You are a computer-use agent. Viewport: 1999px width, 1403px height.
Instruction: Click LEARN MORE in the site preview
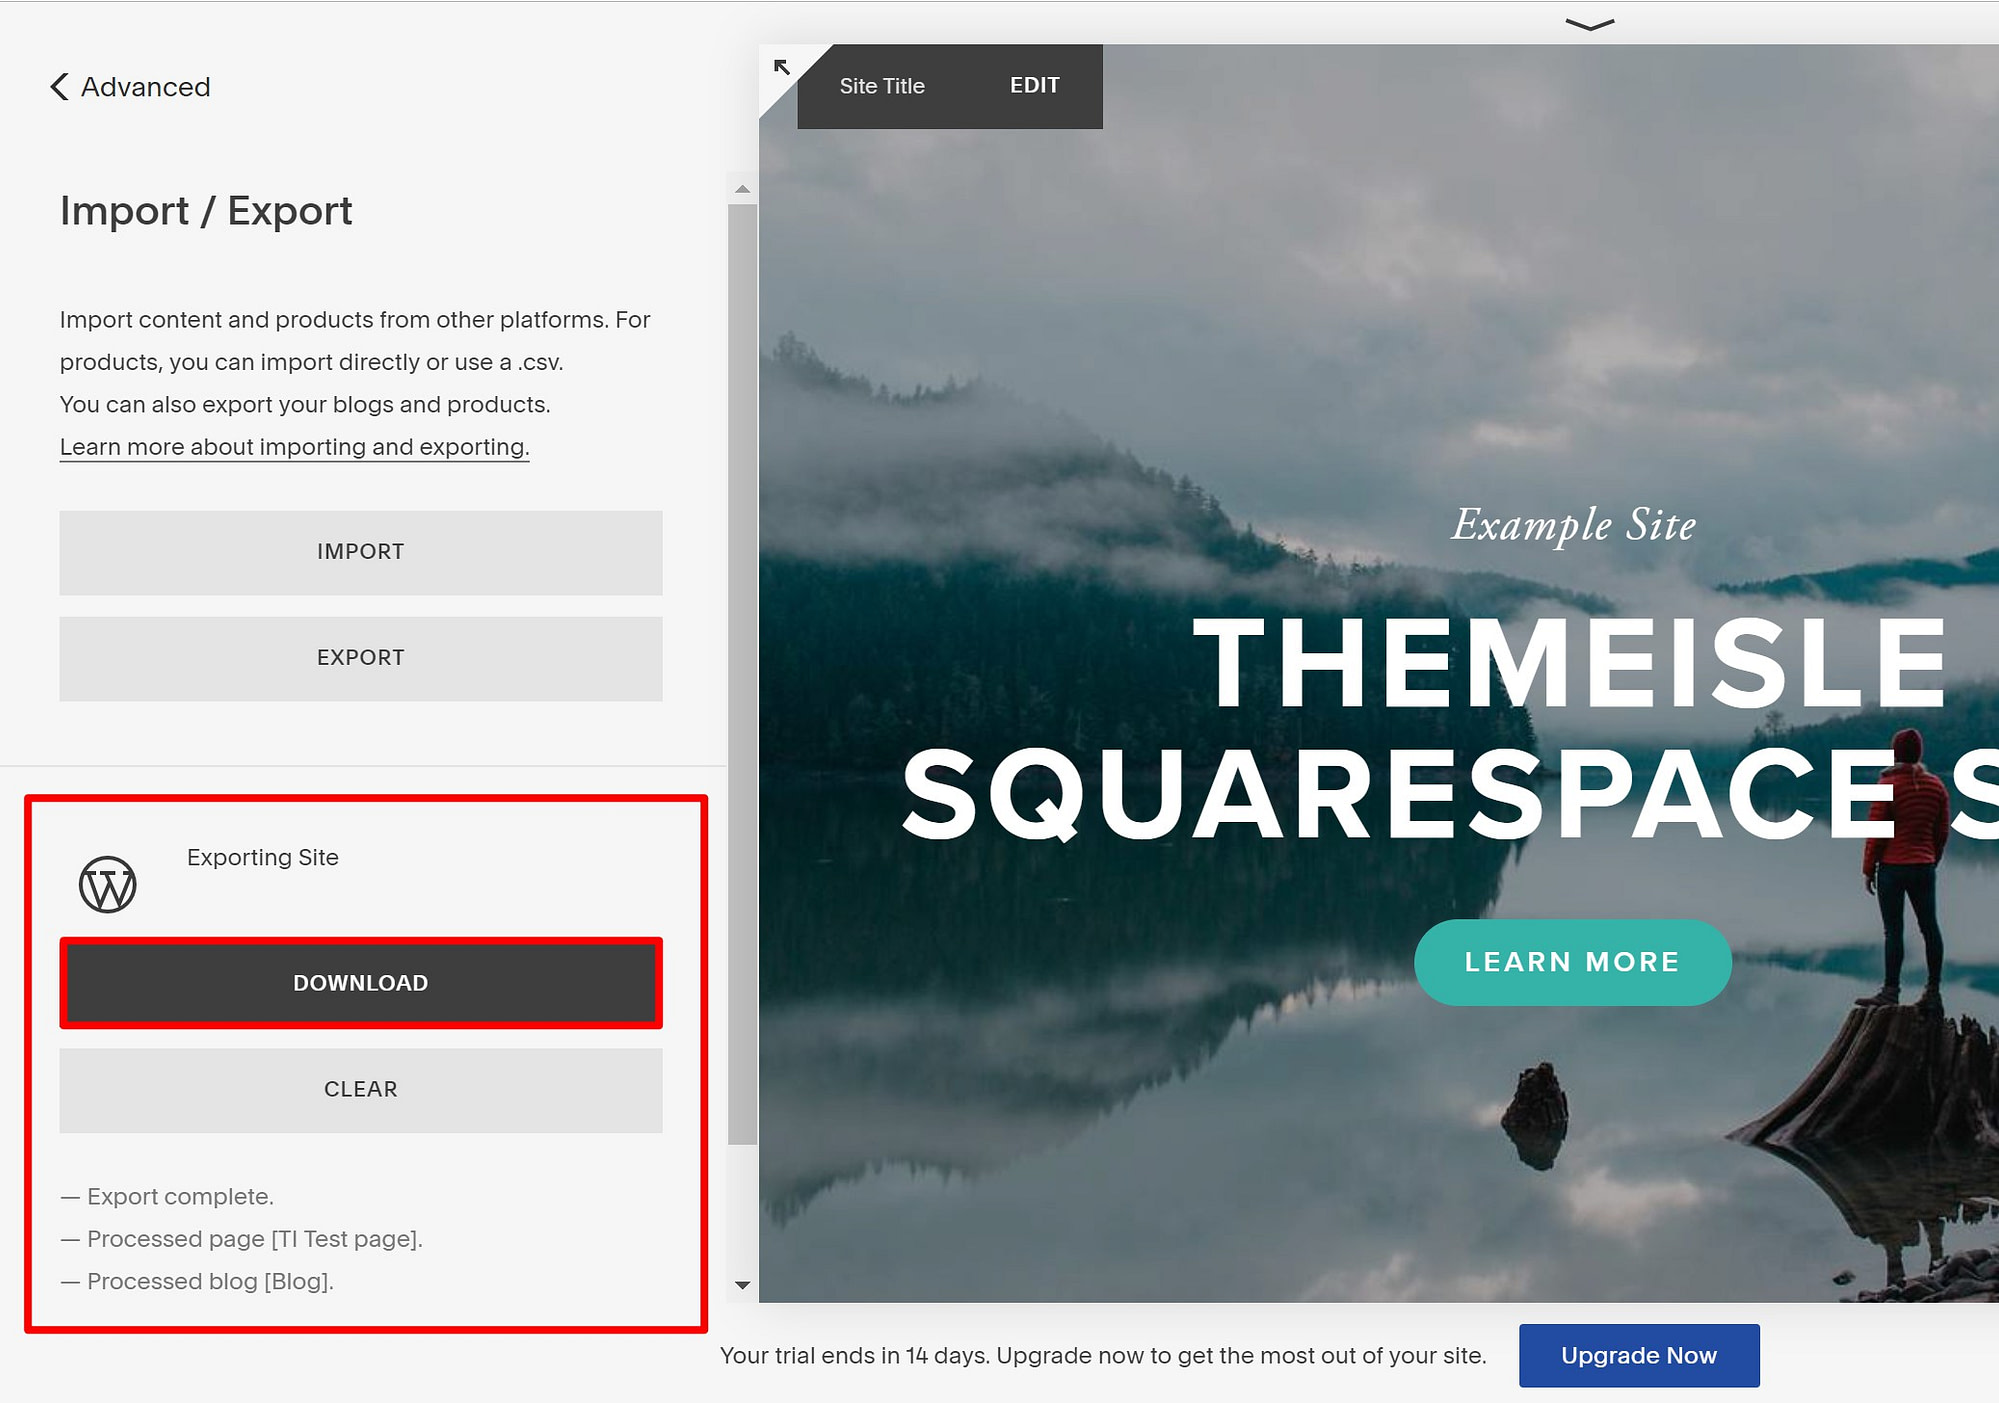point(1571,961)
